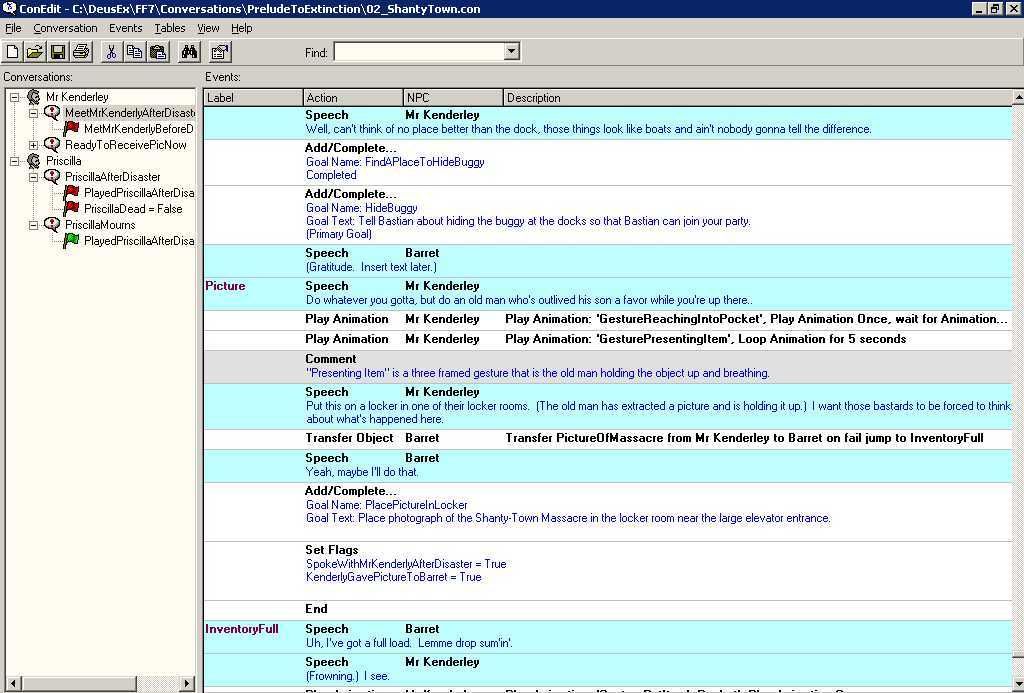Open the View menu
1024x693 pixels.
click(208, 28)
